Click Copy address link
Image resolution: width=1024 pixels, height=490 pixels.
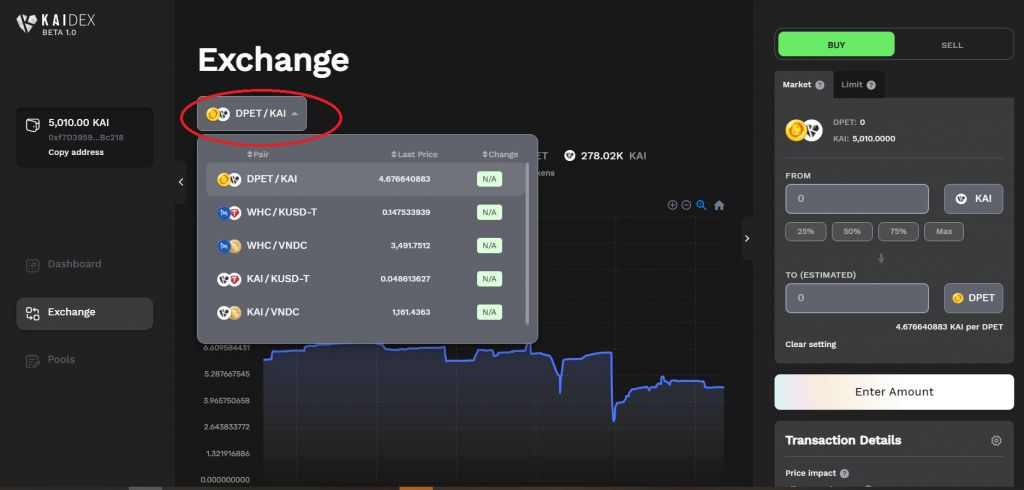coord(76,152)
